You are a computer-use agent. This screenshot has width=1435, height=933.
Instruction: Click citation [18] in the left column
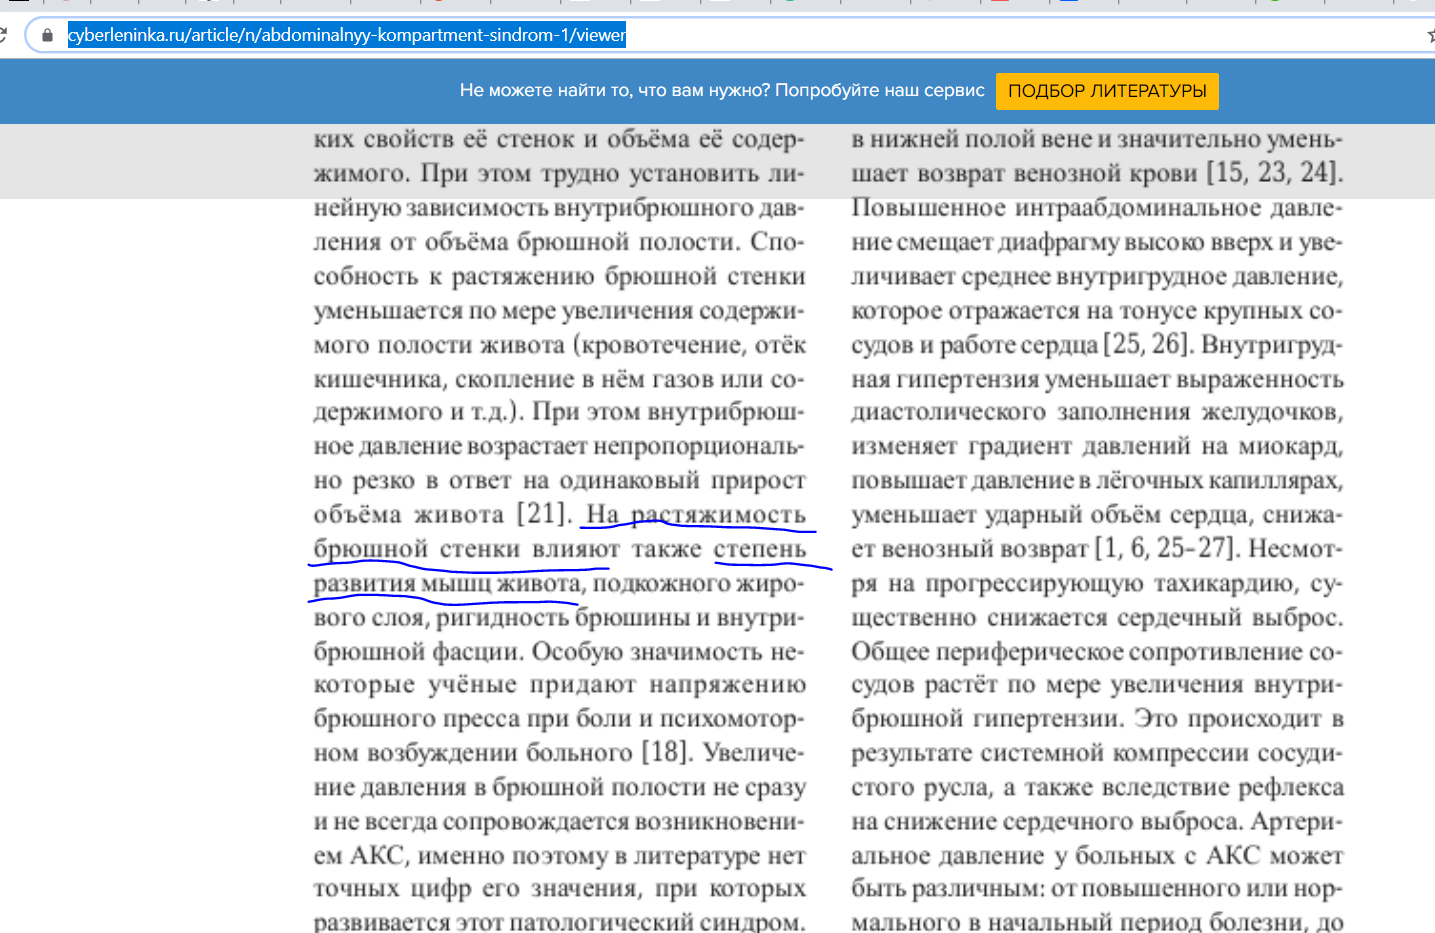pyautogui.click(x=665, y=752)
